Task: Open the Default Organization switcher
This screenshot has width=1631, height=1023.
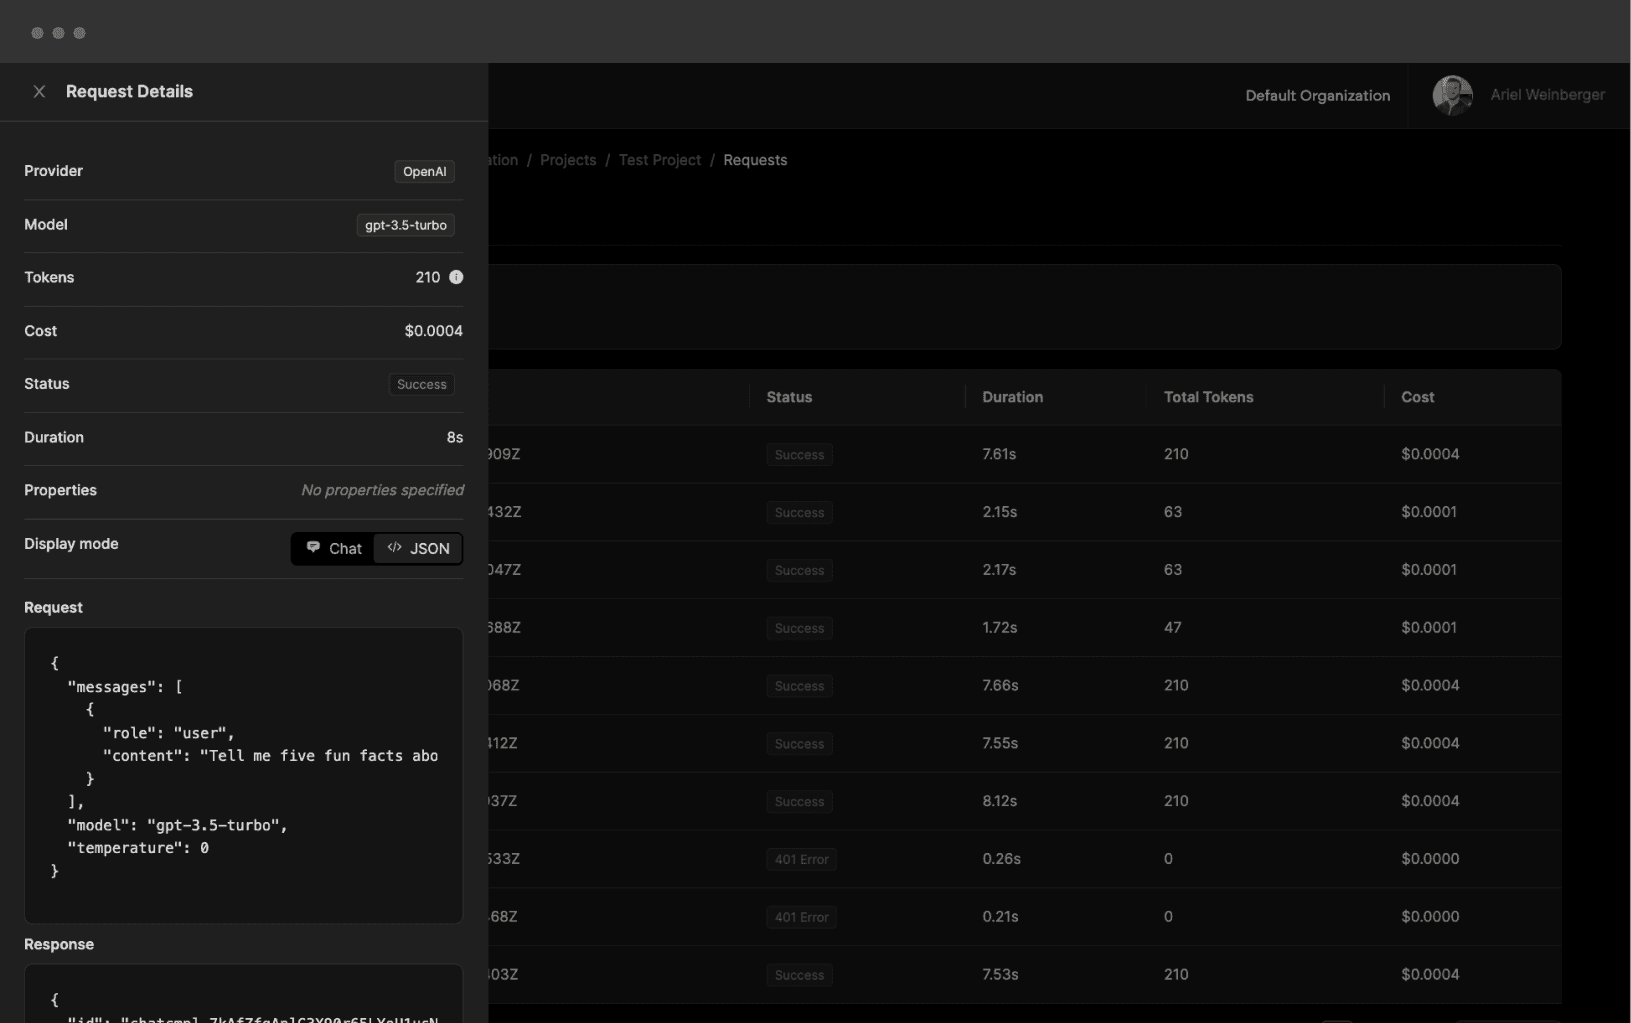Action: pyautogui.click(x=1317, y=96)
